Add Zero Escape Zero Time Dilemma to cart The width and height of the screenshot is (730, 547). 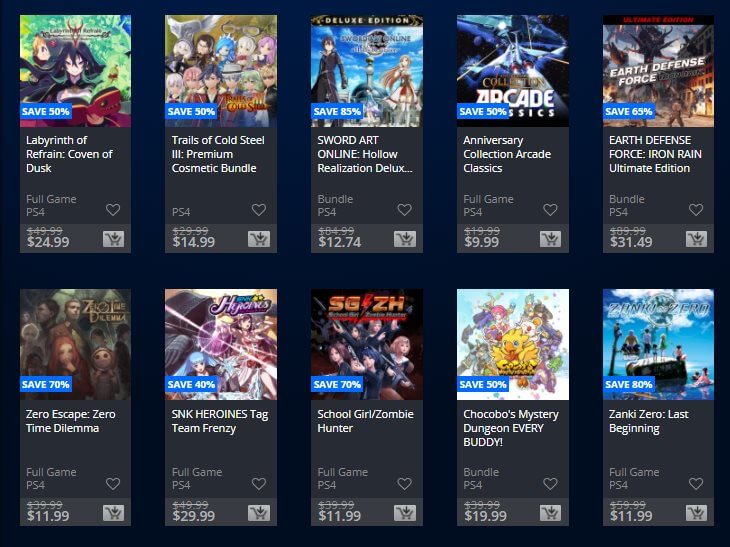coord(113,513)
